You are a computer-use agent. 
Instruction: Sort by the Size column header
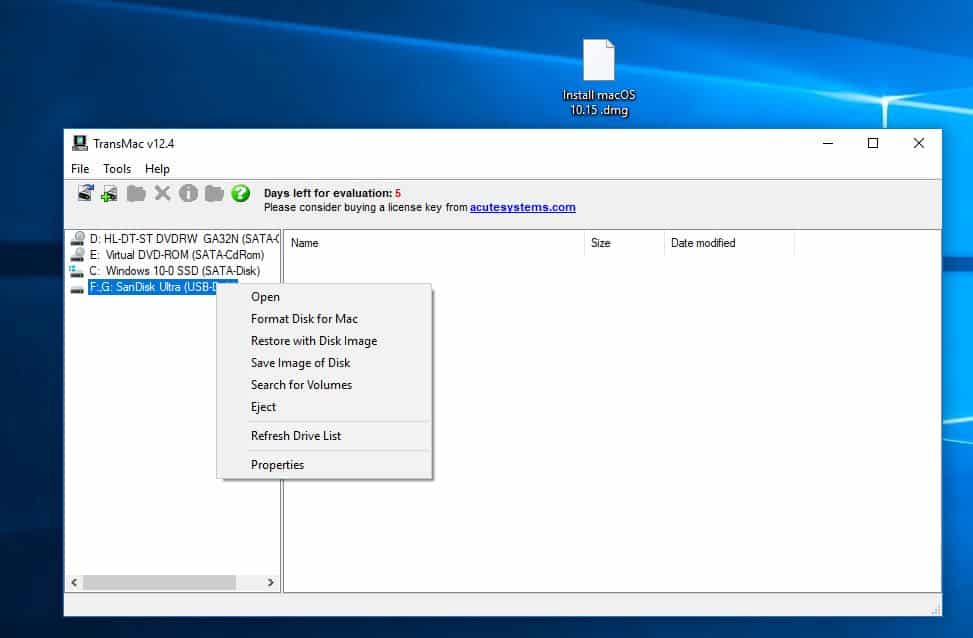pos(624,243)
